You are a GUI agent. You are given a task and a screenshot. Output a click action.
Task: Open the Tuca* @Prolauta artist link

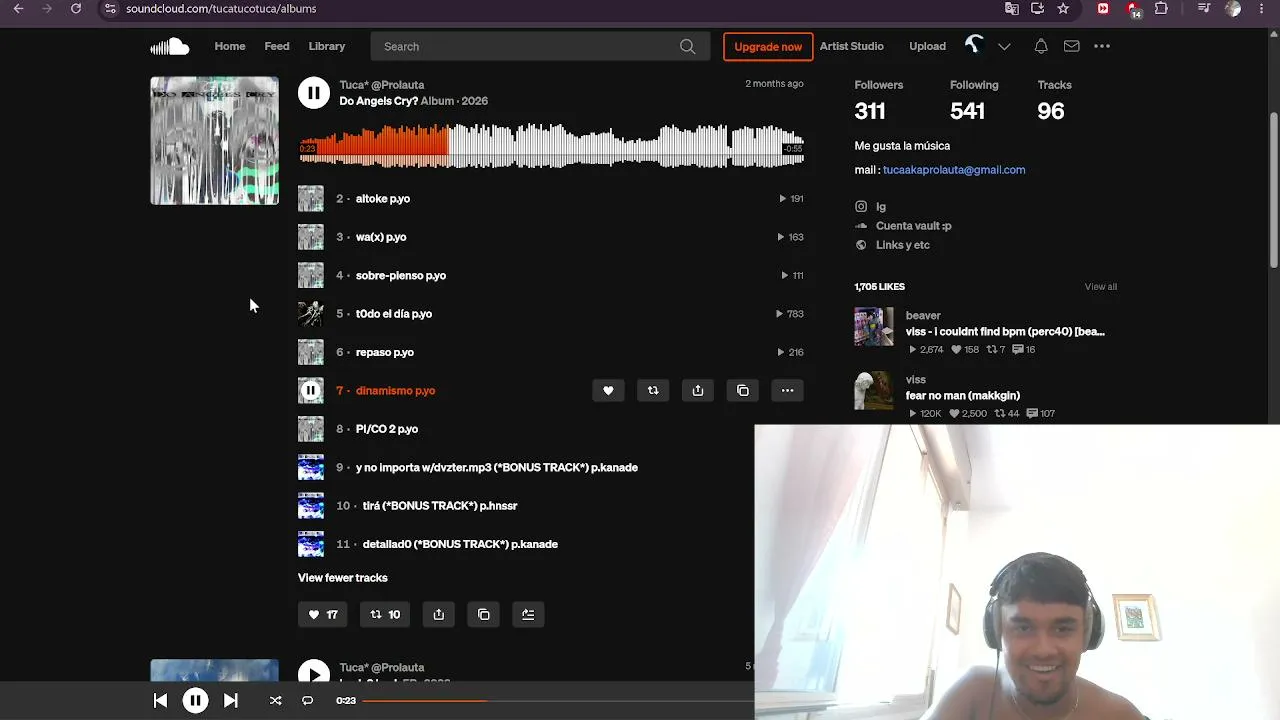(x=382, y=85)
